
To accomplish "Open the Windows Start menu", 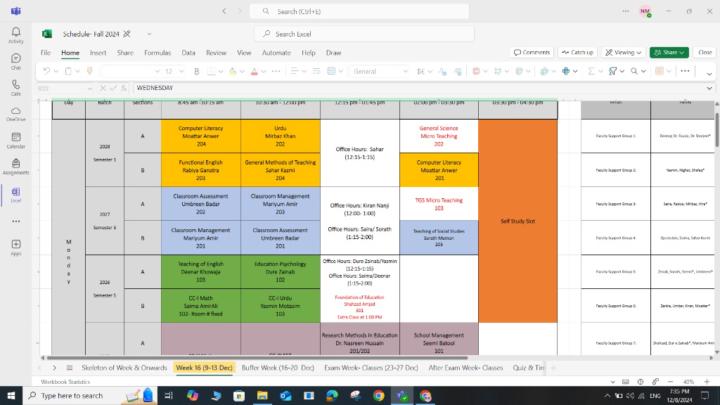I will [x=10, y=395].
